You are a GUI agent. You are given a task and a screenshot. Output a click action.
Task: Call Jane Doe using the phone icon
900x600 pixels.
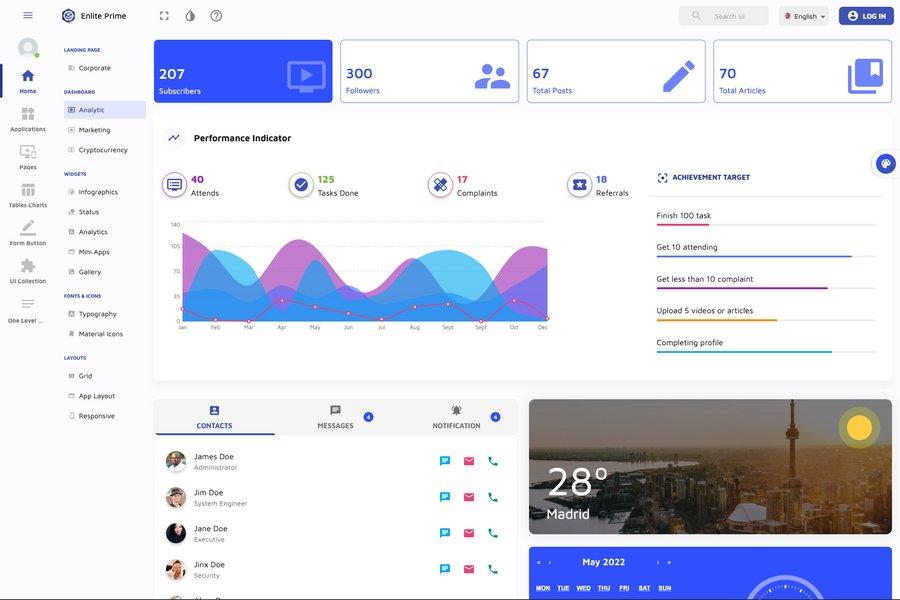pos(490,531)
